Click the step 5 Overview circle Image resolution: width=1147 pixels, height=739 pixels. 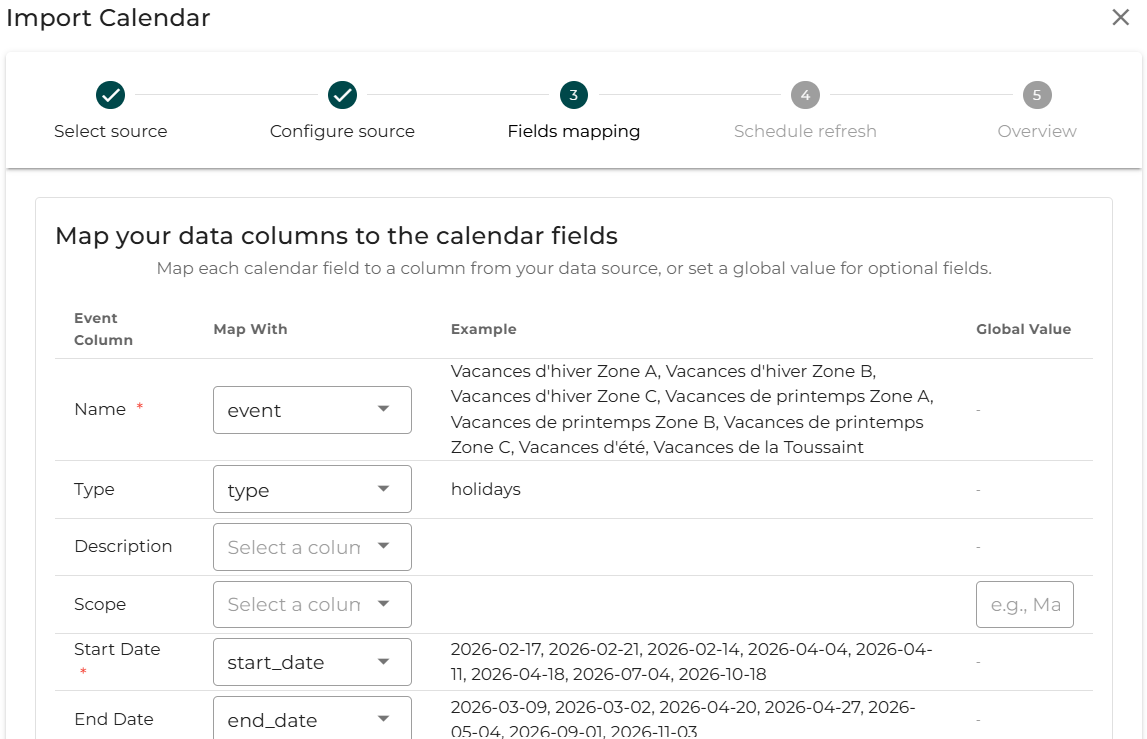pos(1037,95)
